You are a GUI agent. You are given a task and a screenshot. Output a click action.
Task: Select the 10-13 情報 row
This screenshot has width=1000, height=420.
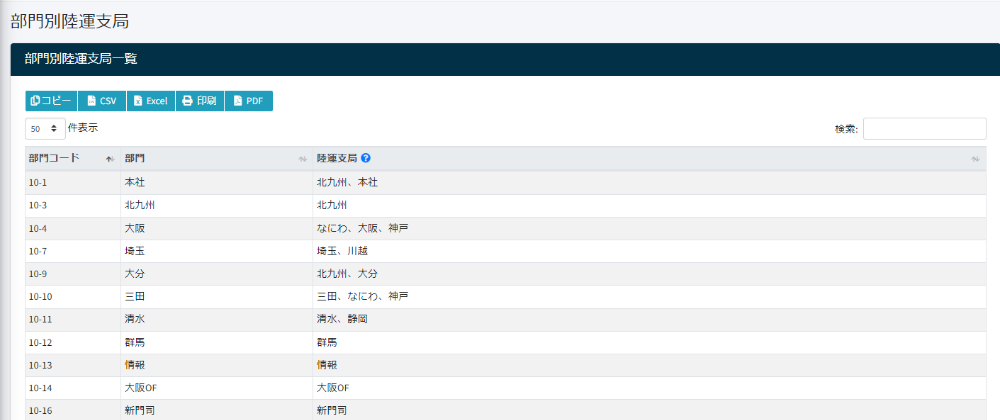coord(40,365)
